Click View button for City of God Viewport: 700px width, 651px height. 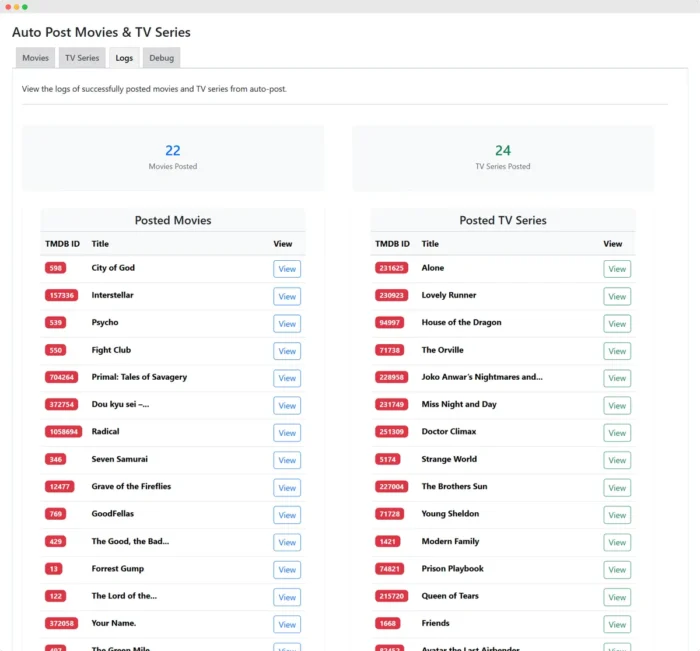pyautogui.click(x=287, y=269)
